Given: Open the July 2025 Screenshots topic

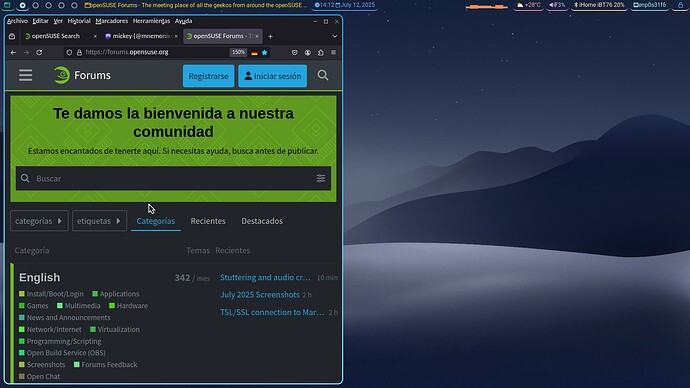Looking at the screenshot, I should (260, 295).
